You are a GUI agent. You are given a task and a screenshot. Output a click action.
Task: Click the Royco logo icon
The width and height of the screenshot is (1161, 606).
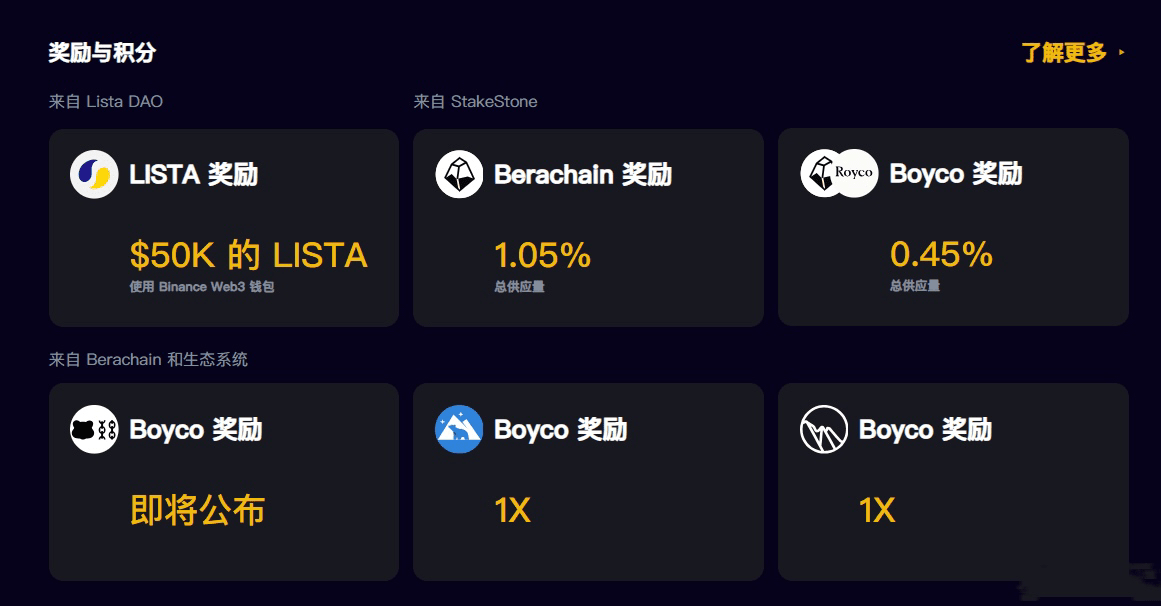click(x=854, y=173)
